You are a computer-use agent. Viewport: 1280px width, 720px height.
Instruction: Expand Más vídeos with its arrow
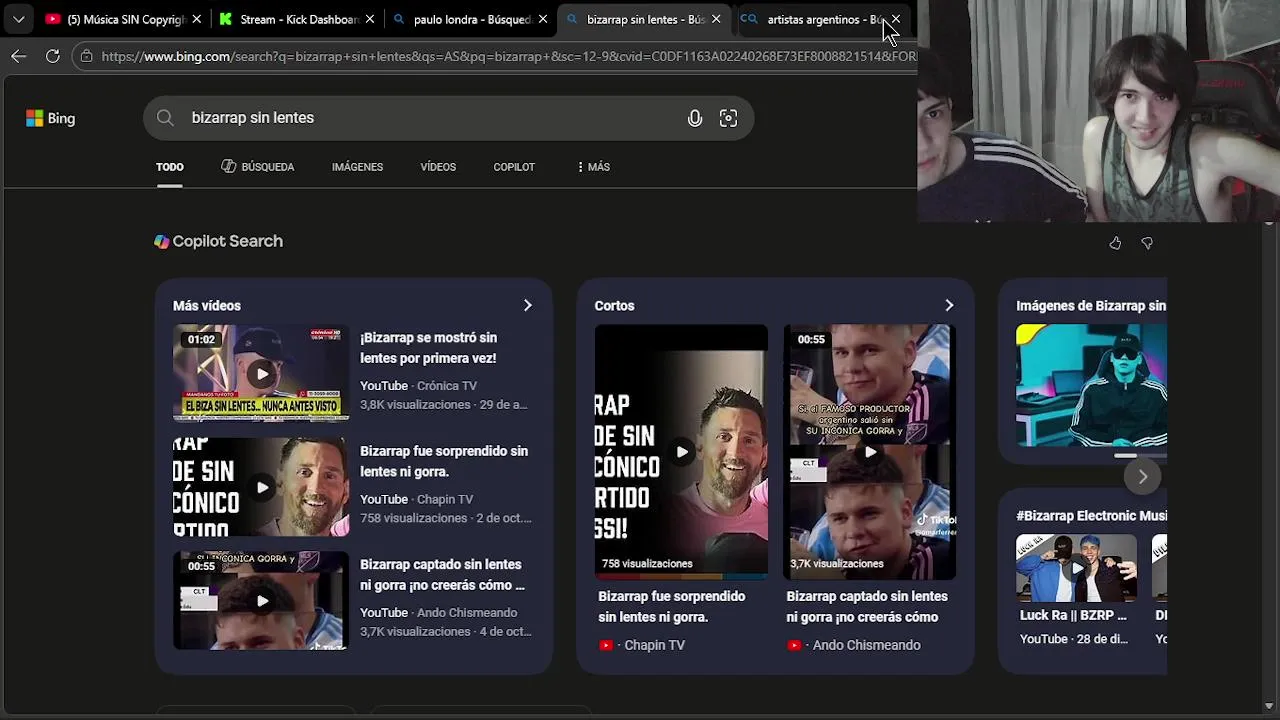pos(527,305)
